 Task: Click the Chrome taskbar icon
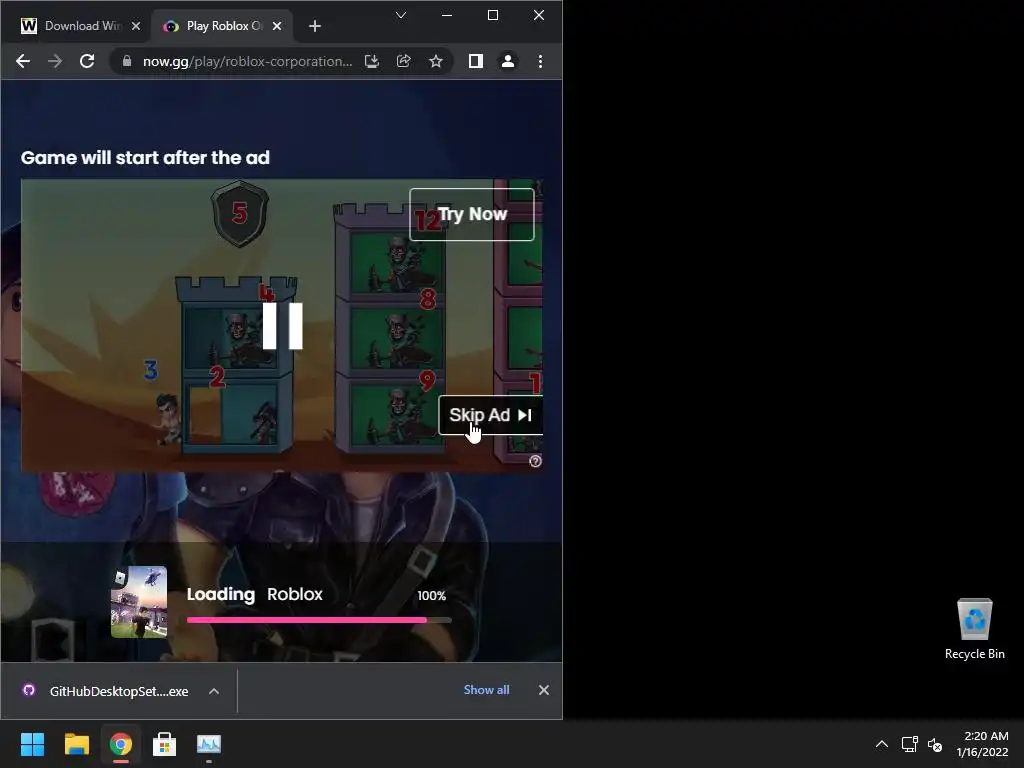click(x=121, y=744)
